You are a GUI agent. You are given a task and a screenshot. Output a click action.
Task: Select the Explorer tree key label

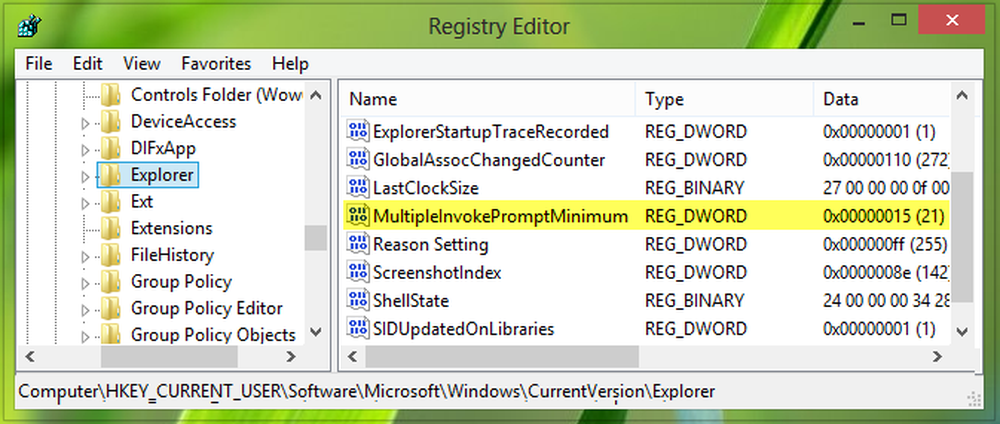point(162,175)
